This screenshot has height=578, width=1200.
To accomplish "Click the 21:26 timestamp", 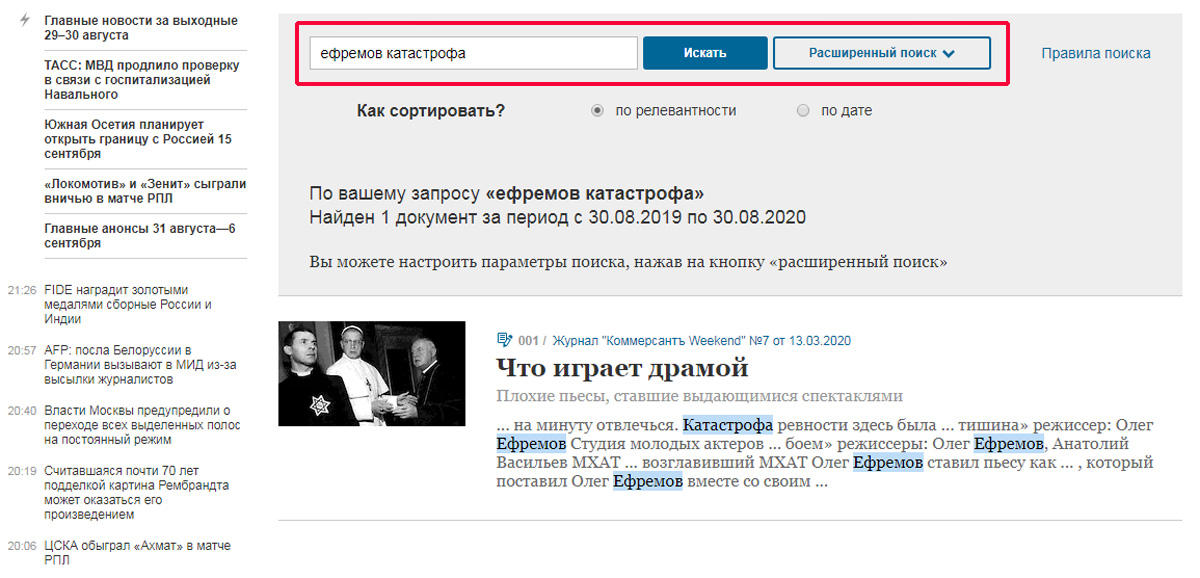I will [22, 290].
